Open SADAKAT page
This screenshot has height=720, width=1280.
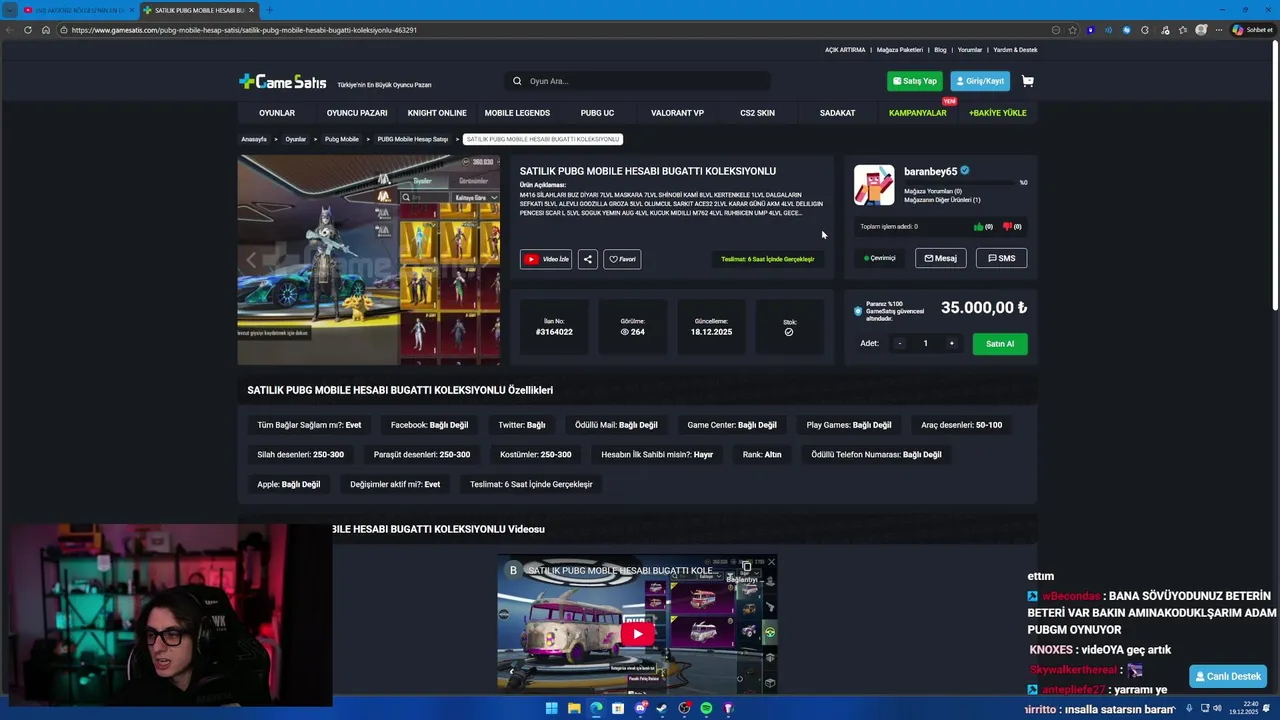837,113
